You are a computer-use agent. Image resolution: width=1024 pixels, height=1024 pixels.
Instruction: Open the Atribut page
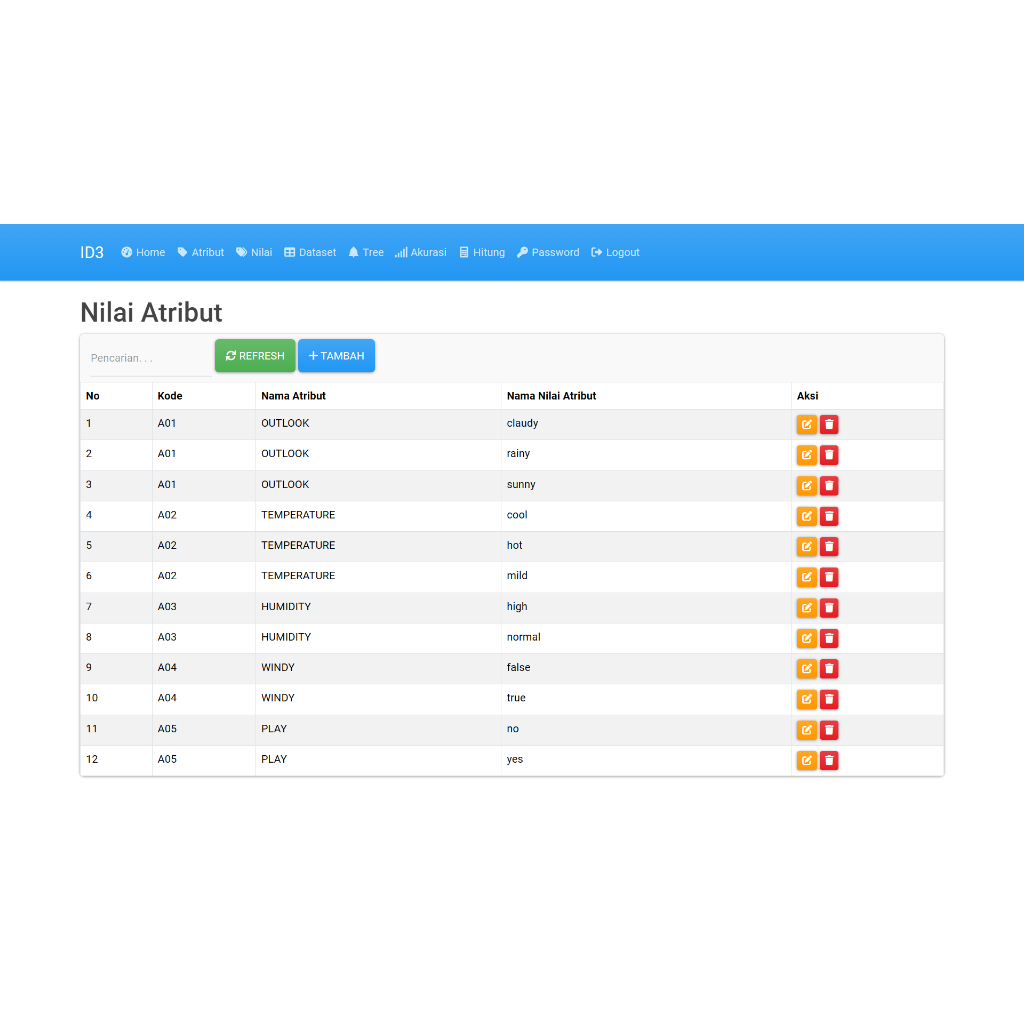pyautogui.click(x=200, y=252)
